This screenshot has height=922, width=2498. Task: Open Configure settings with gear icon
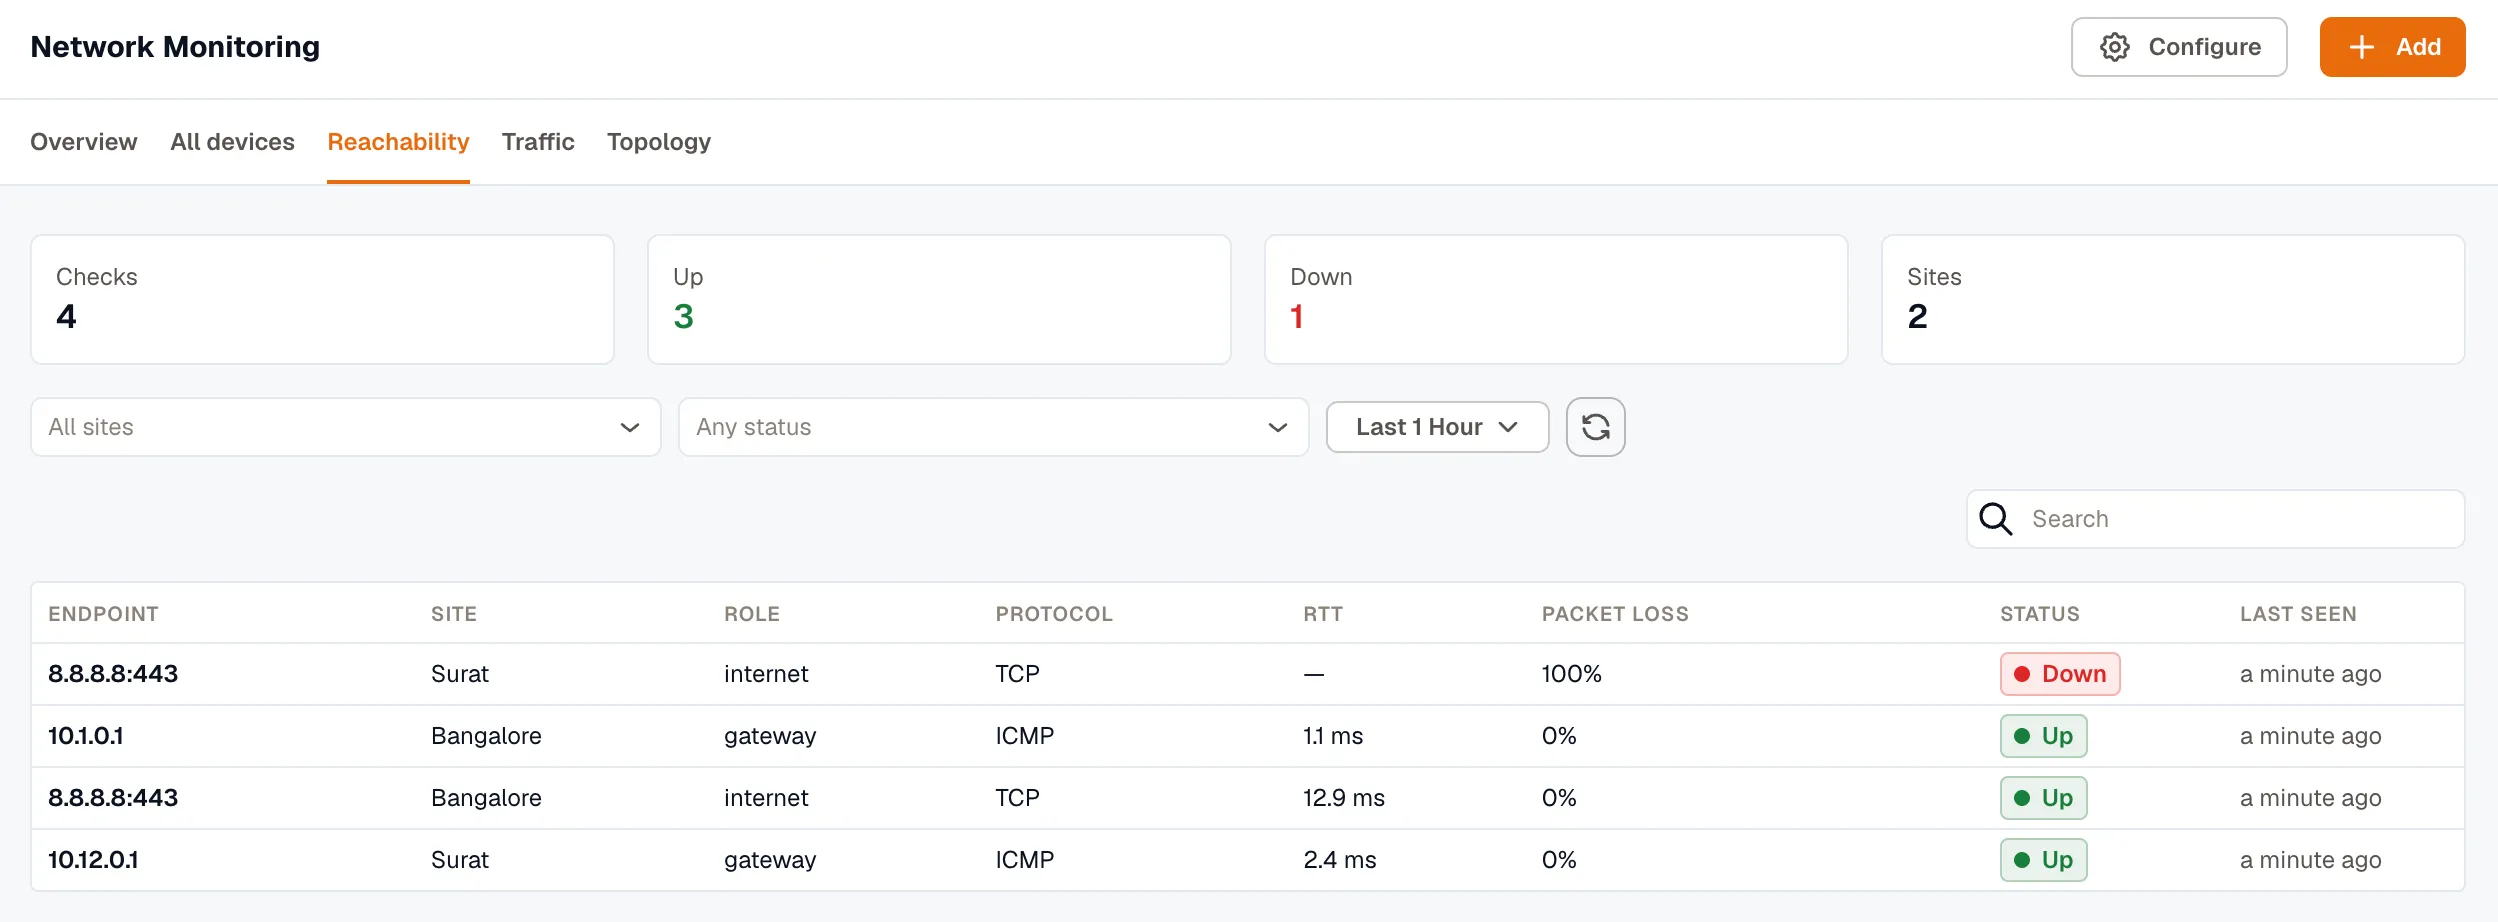point(2179,47)
